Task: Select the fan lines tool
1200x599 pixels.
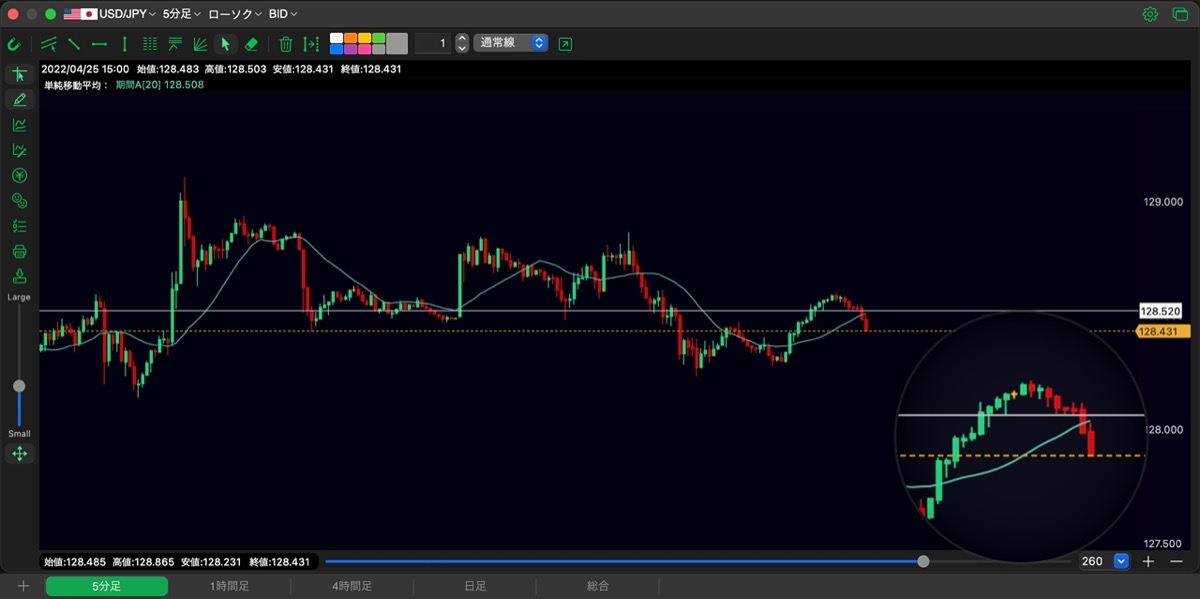Action: [200, 44]
